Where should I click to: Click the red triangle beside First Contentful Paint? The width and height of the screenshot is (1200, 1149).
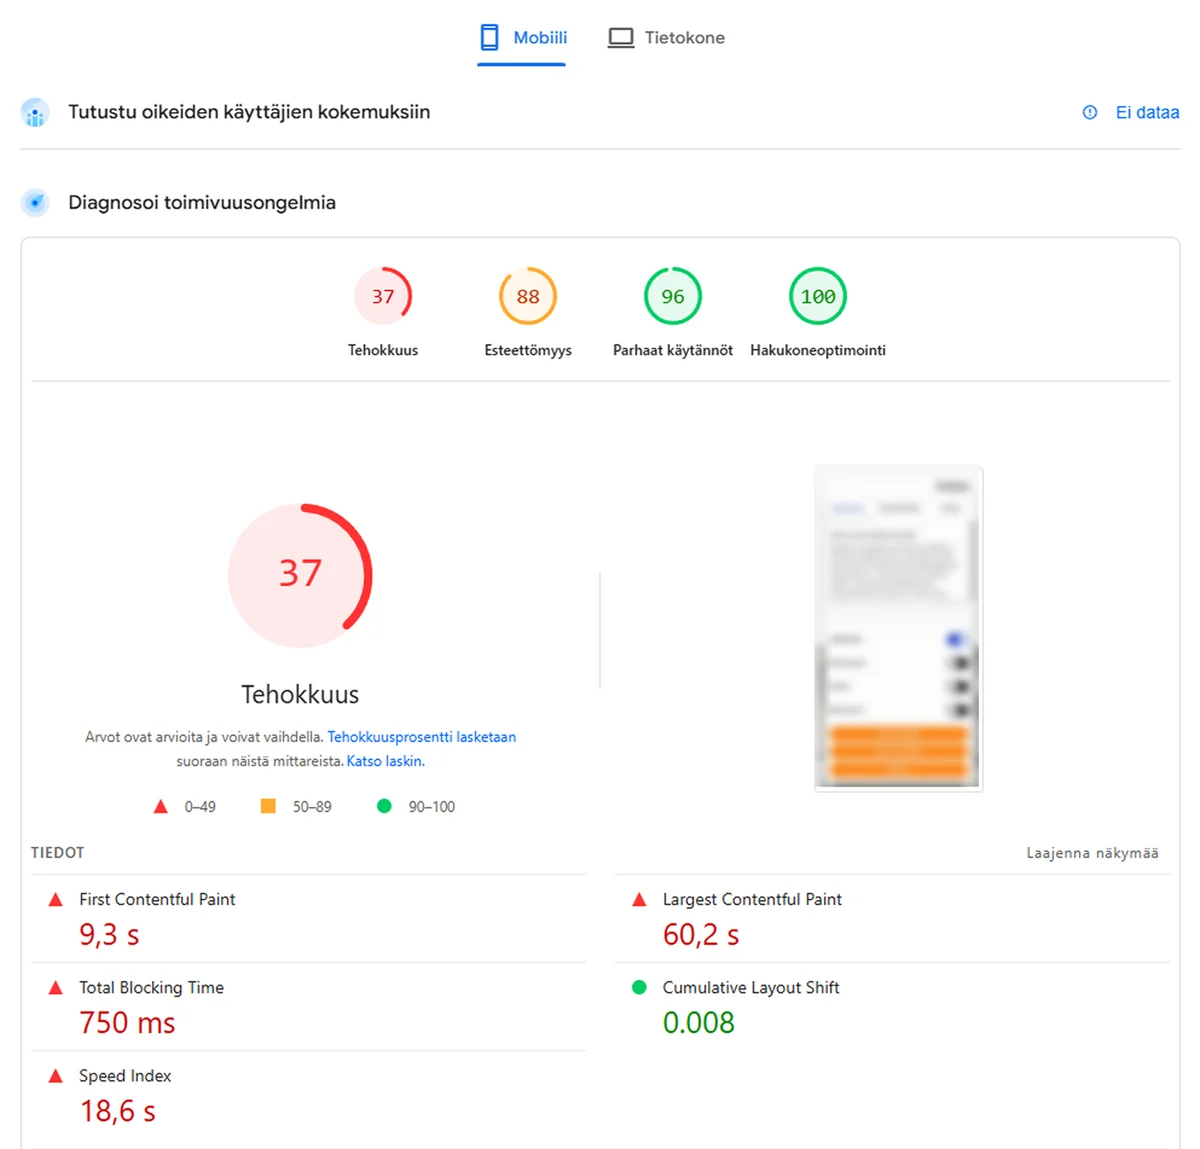coord(56,898)
